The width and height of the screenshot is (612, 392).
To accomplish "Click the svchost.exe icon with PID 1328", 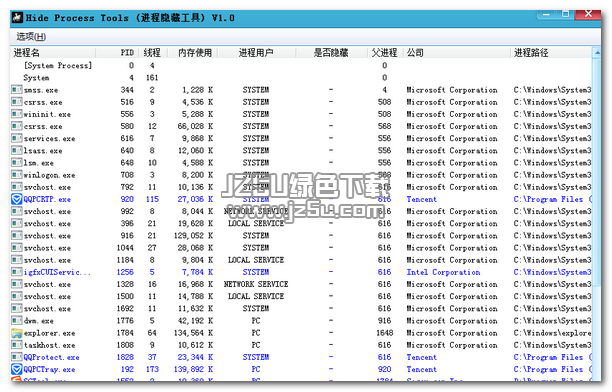I will pyautogui.click(x=17, y=284).
